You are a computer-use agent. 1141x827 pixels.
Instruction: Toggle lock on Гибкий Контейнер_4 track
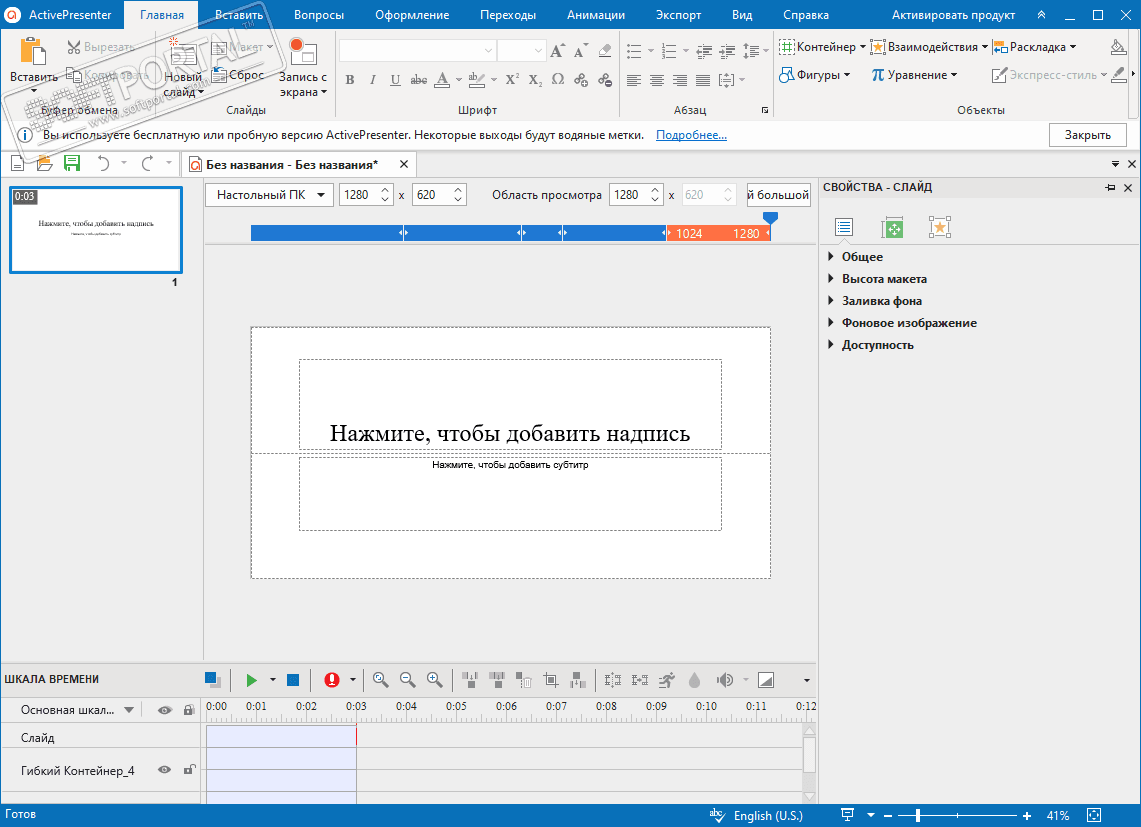(188, 770)
